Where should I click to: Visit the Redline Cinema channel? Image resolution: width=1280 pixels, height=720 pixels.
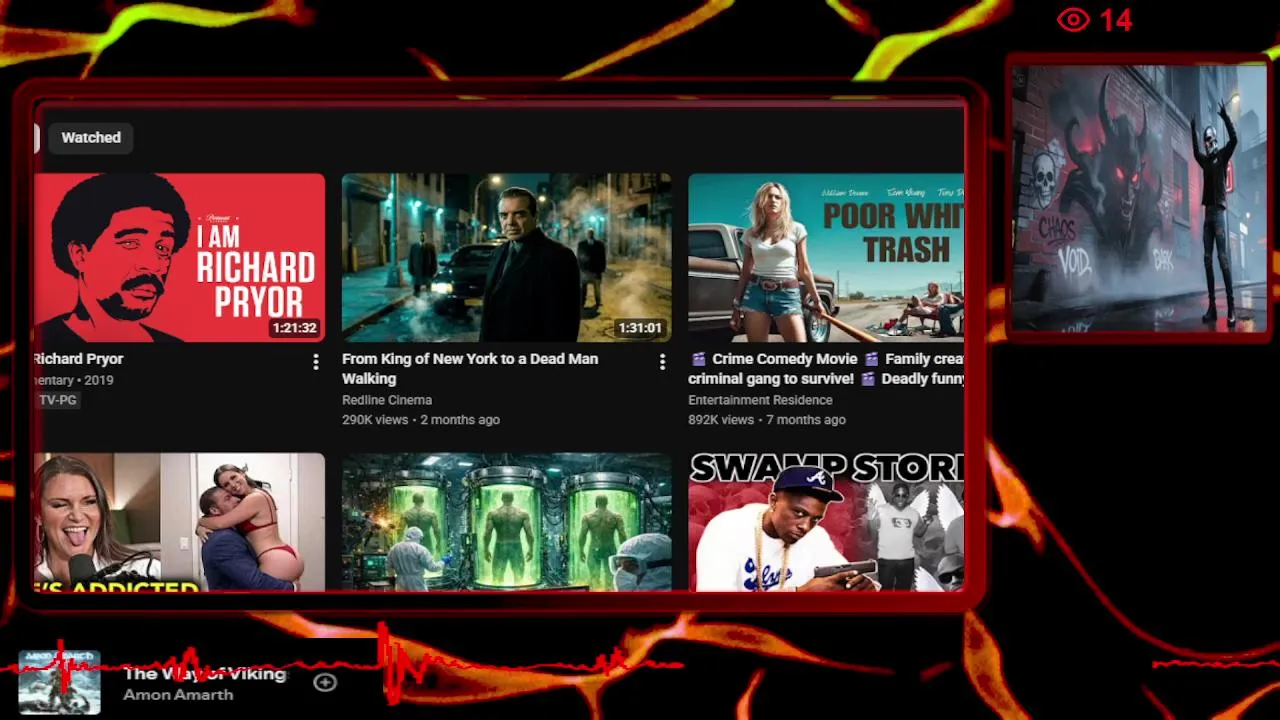387,400
